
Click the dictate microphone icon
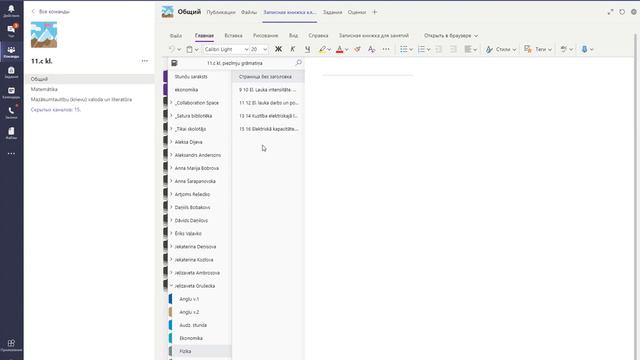[584, 49]
